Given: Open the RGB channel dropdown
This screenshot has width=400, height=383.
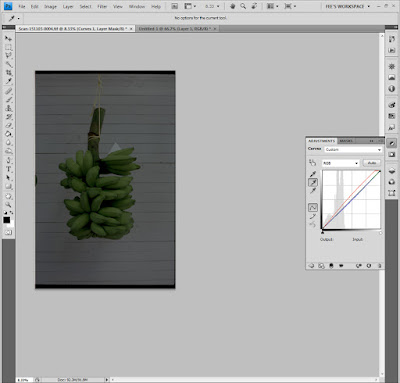Looking at the screenshot, I should [x=340, y=163].
